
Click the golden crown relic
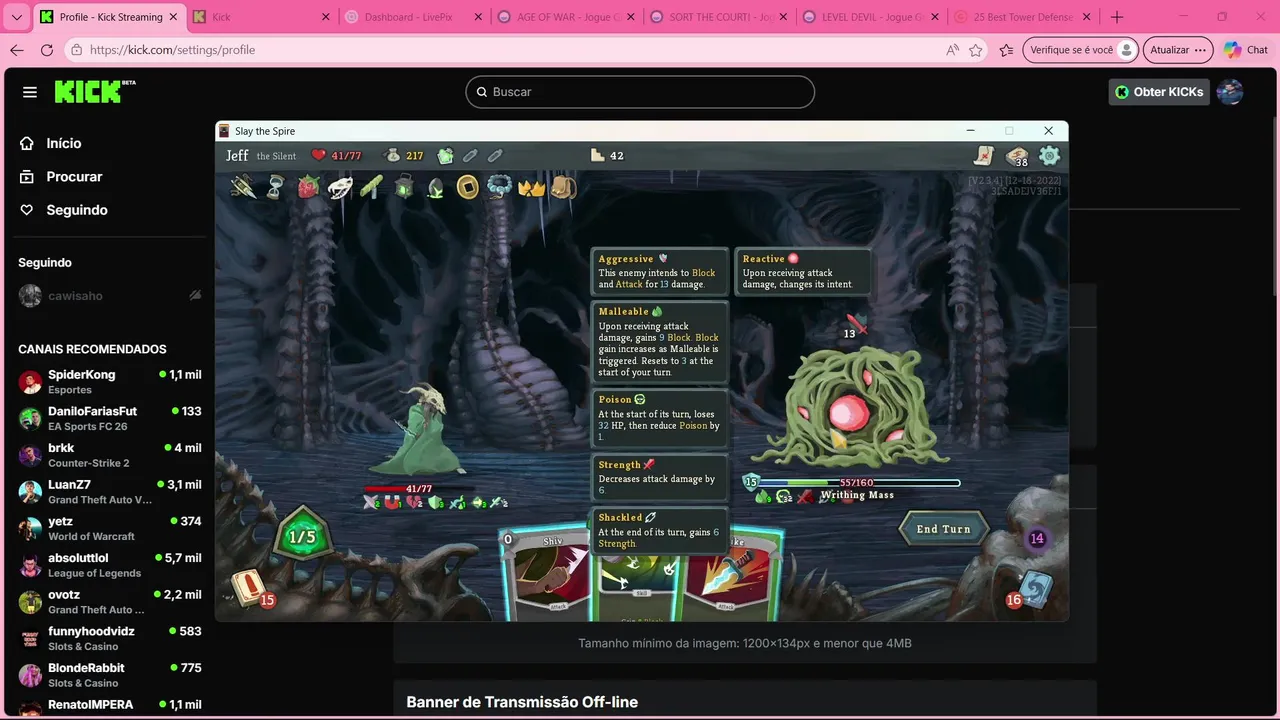(531, 187)
